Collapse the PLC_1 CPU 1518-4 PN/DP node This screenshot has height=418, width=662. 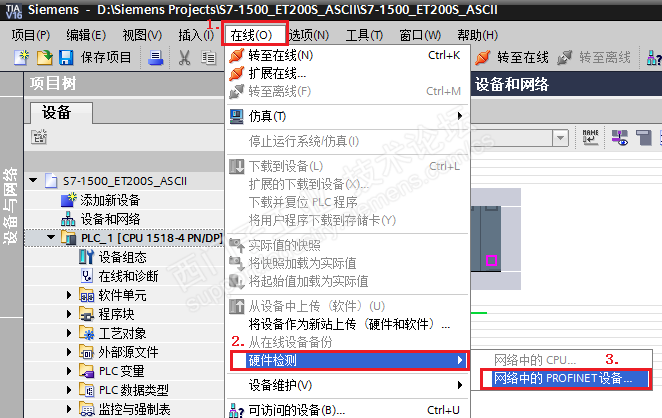(x=51, y=237)
